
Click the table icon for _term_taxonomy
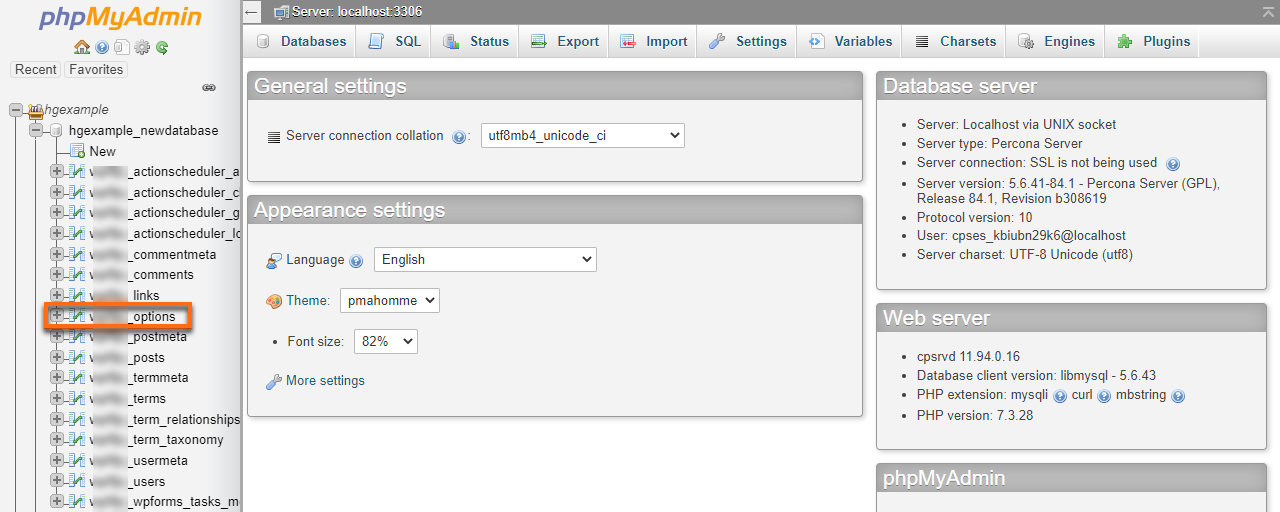coord(77,440)
